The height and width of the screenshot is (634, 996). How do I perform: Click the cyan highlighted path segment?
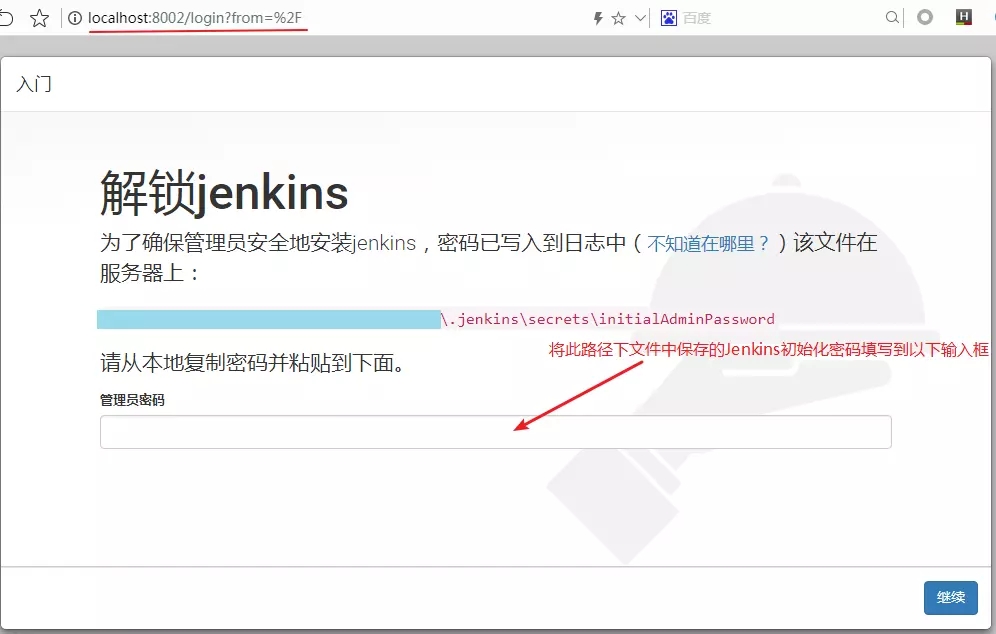point(268,318)
